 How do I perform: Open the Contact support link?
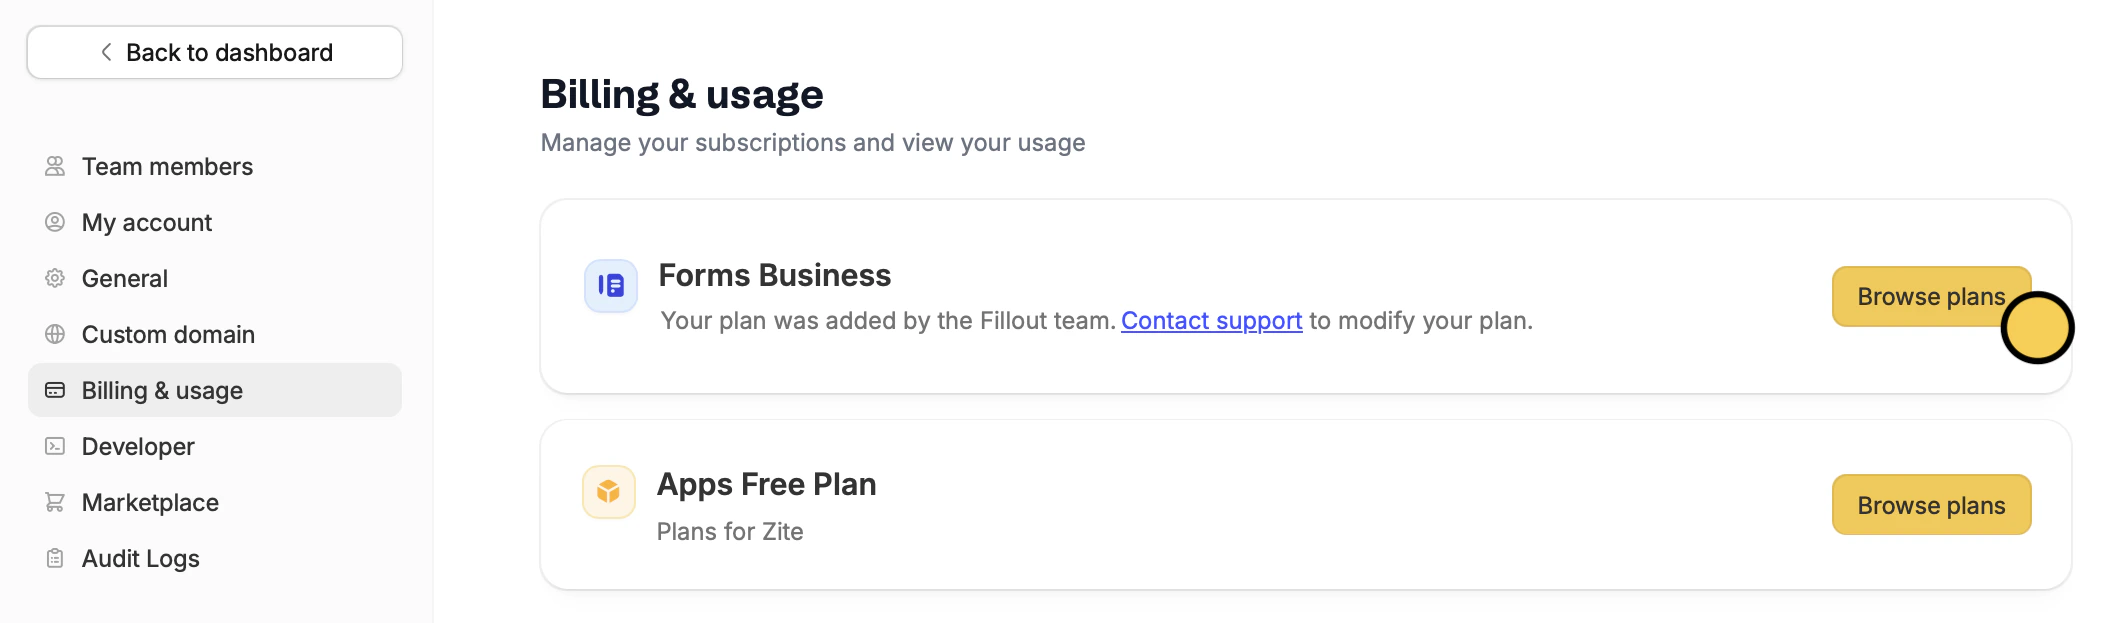(x=1211, y=321)
